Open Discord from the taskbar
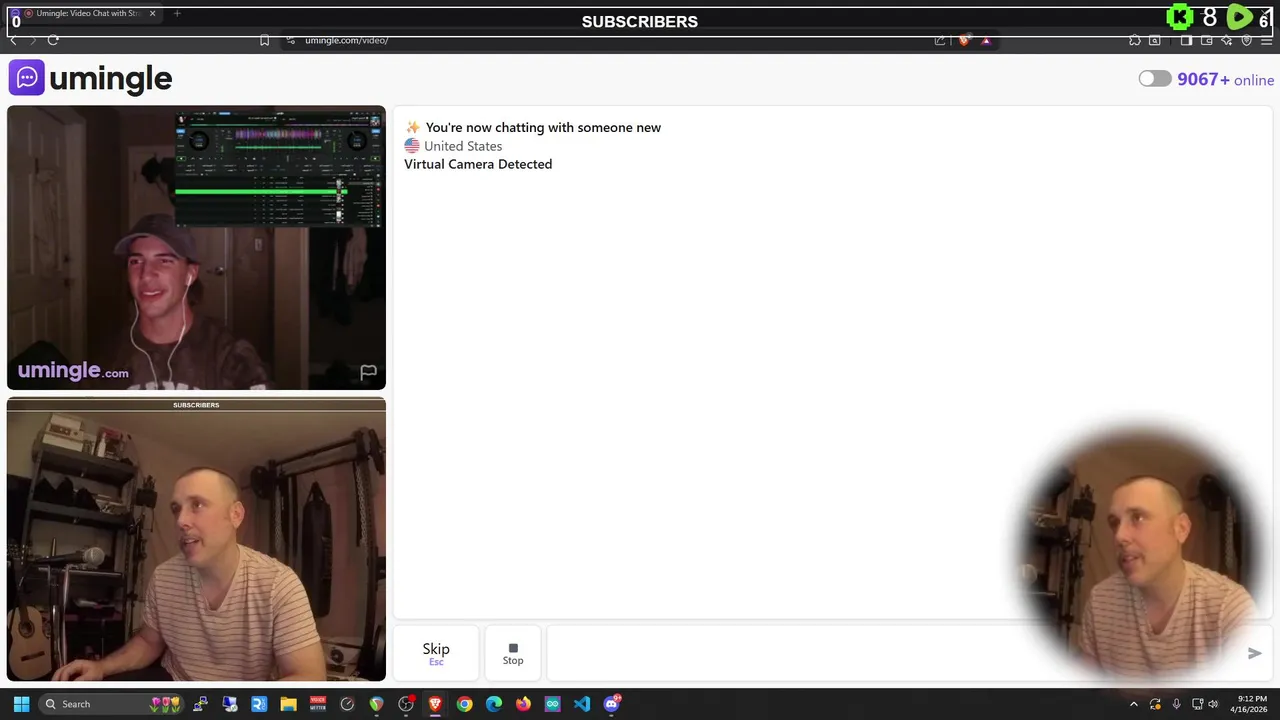 tap(611, 704)
